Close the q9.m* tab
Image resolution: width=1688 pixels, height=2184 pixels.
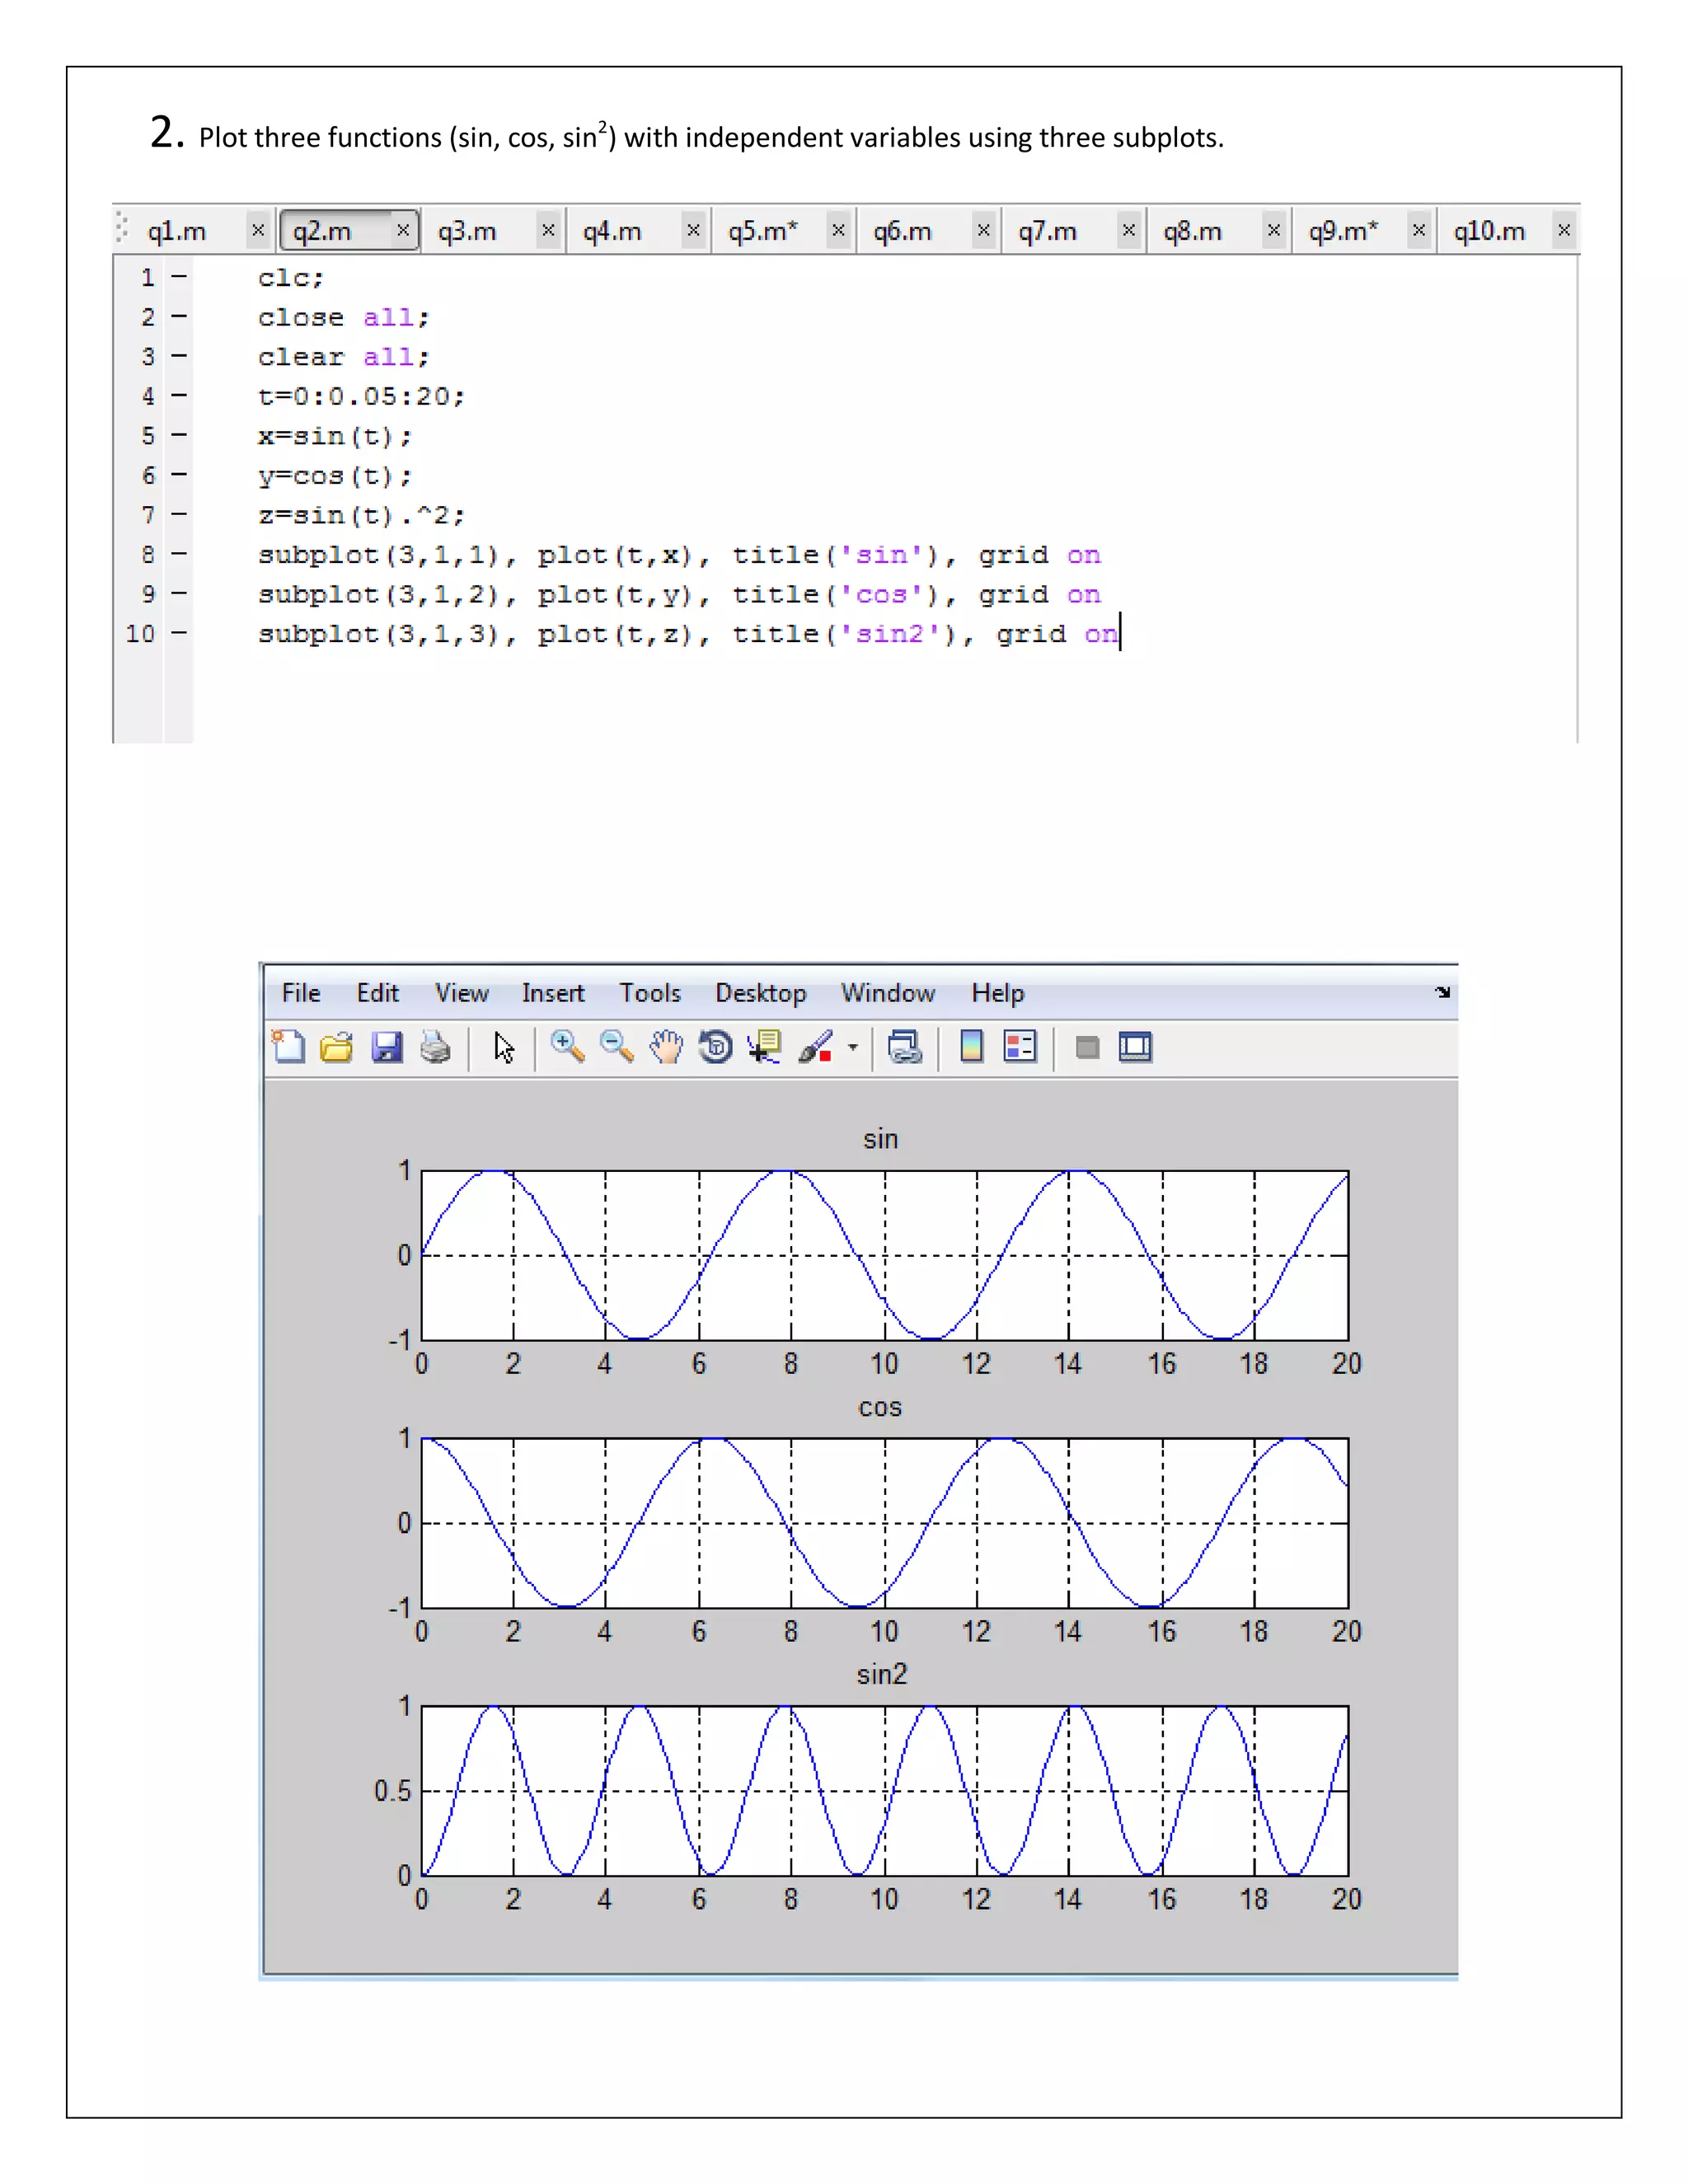1418,230
